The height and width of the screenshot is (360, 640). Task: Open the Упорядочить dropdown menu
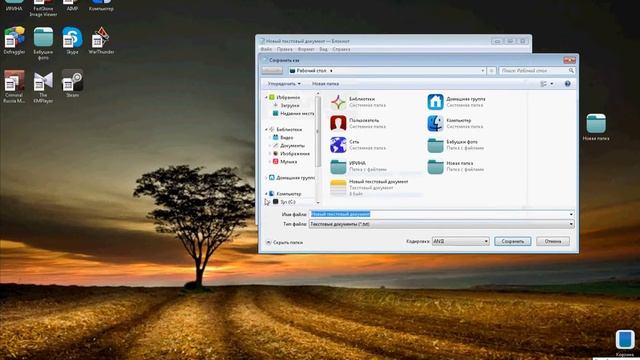click(x=284, y=84)
